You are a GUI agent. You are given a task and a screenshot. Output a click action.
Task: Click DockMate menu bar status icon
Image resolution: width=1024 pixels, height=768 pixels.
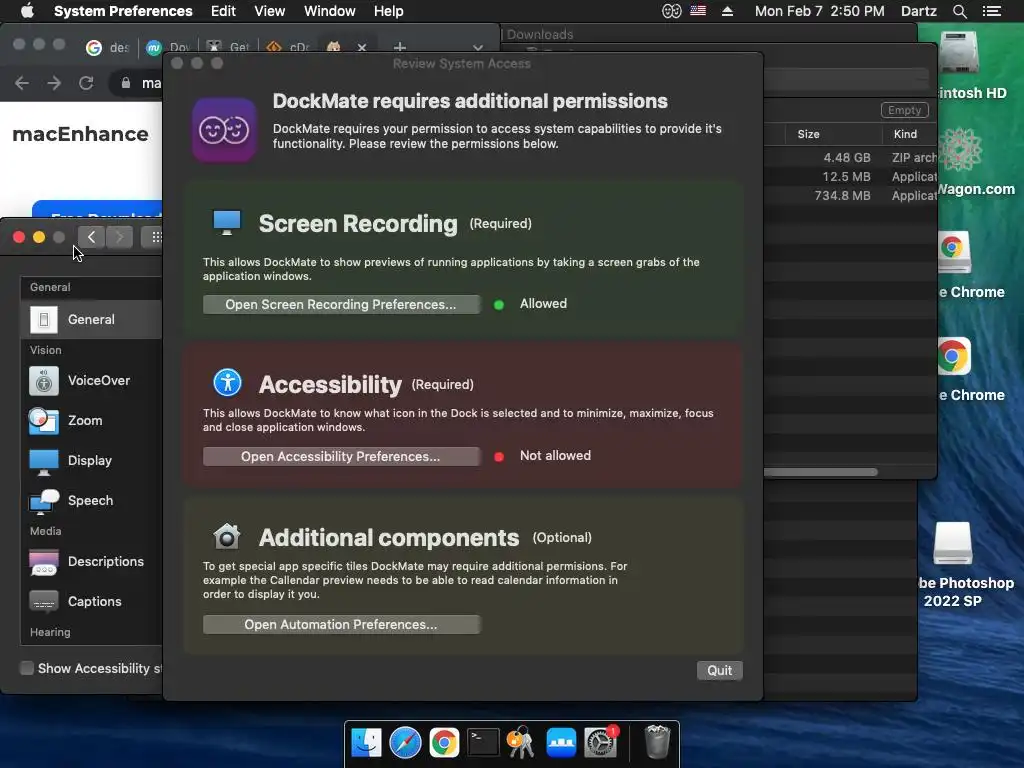tap(671, 11)
